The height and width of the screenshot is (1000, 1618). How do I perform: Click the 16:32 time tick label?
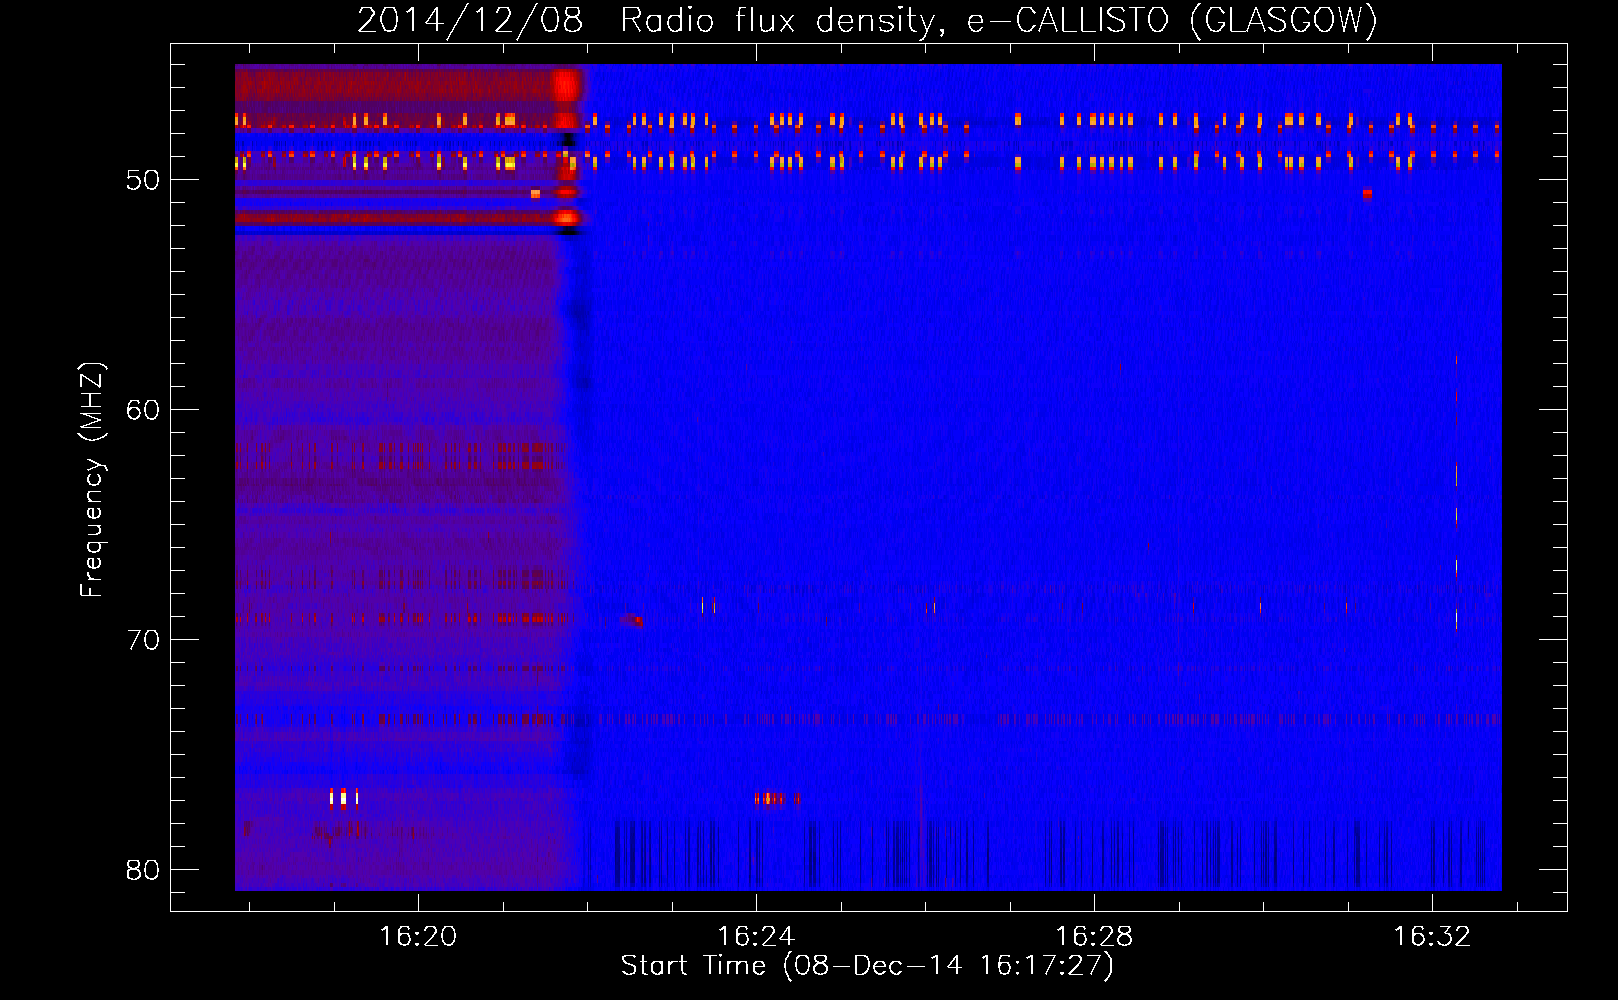1432,936
